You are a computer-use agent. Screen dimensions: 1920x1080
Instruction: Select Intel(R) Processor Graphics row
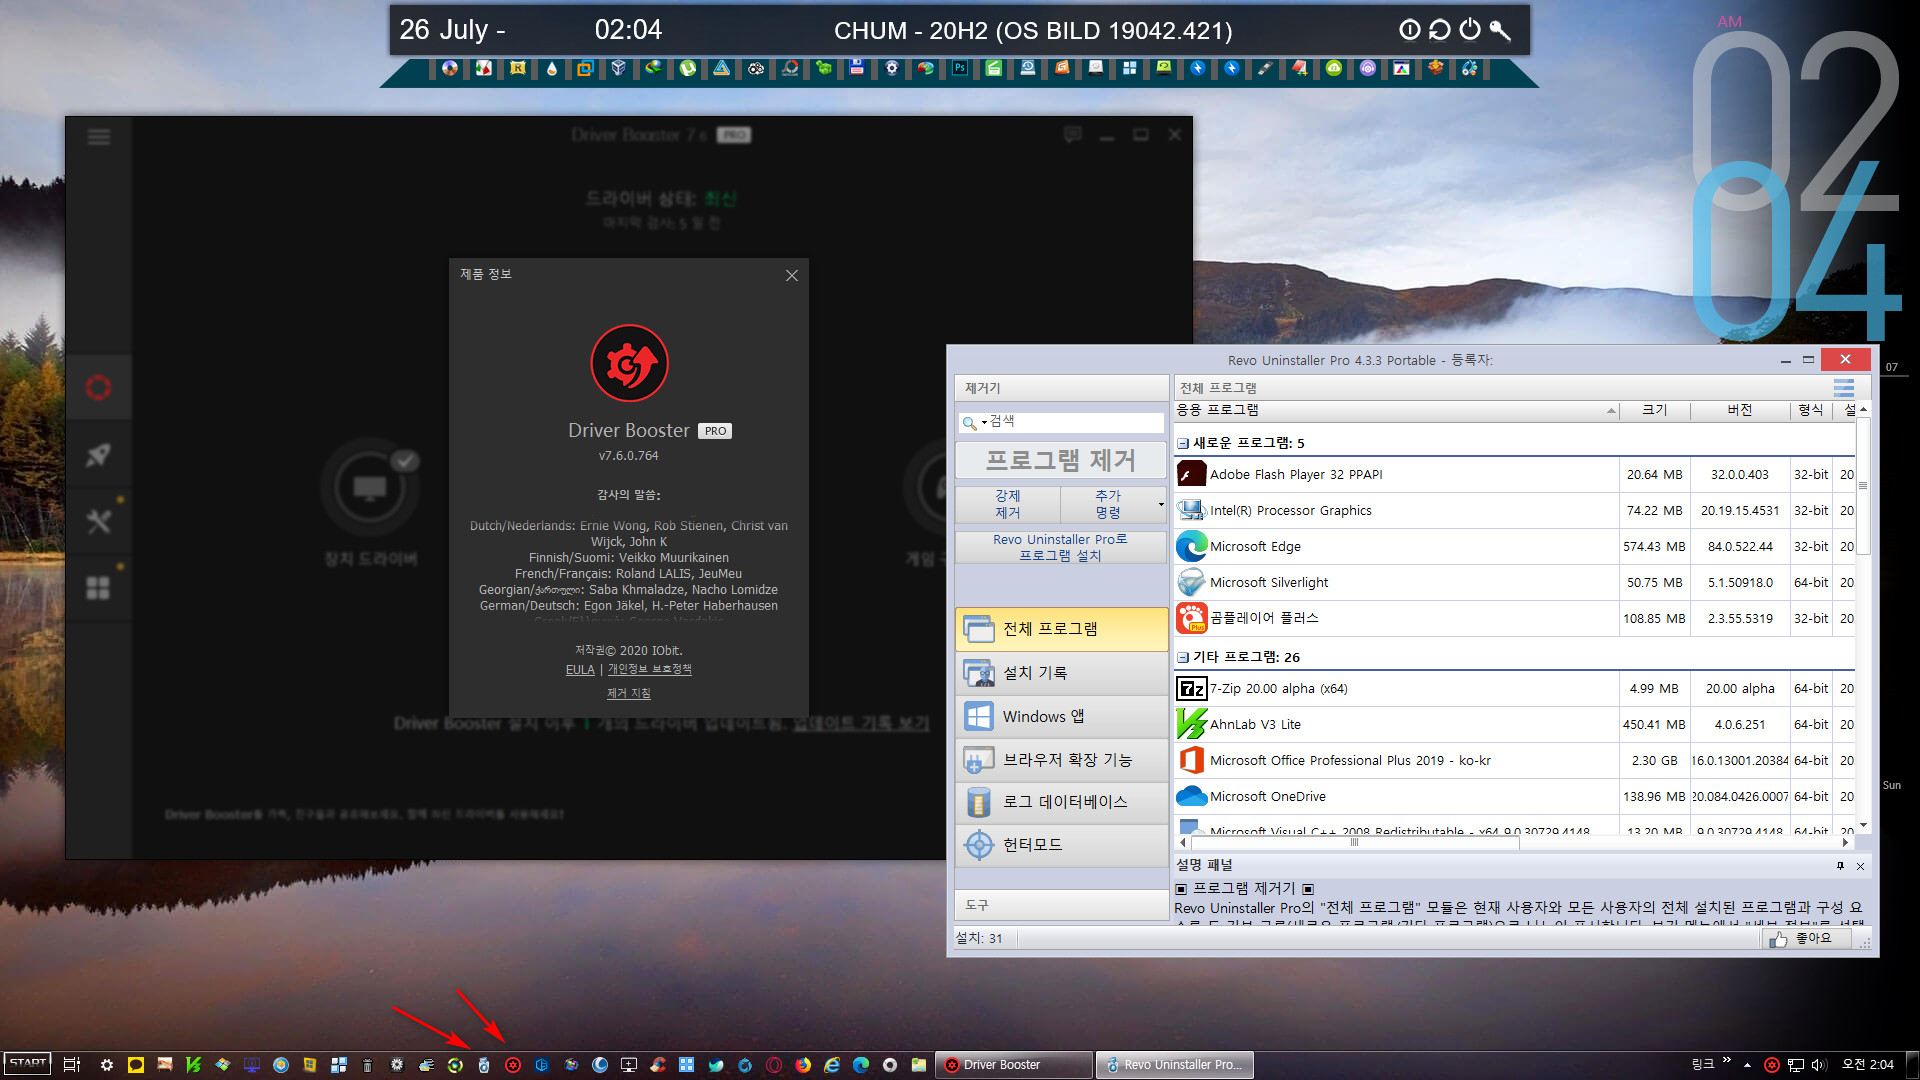(x=1515, y=511)
